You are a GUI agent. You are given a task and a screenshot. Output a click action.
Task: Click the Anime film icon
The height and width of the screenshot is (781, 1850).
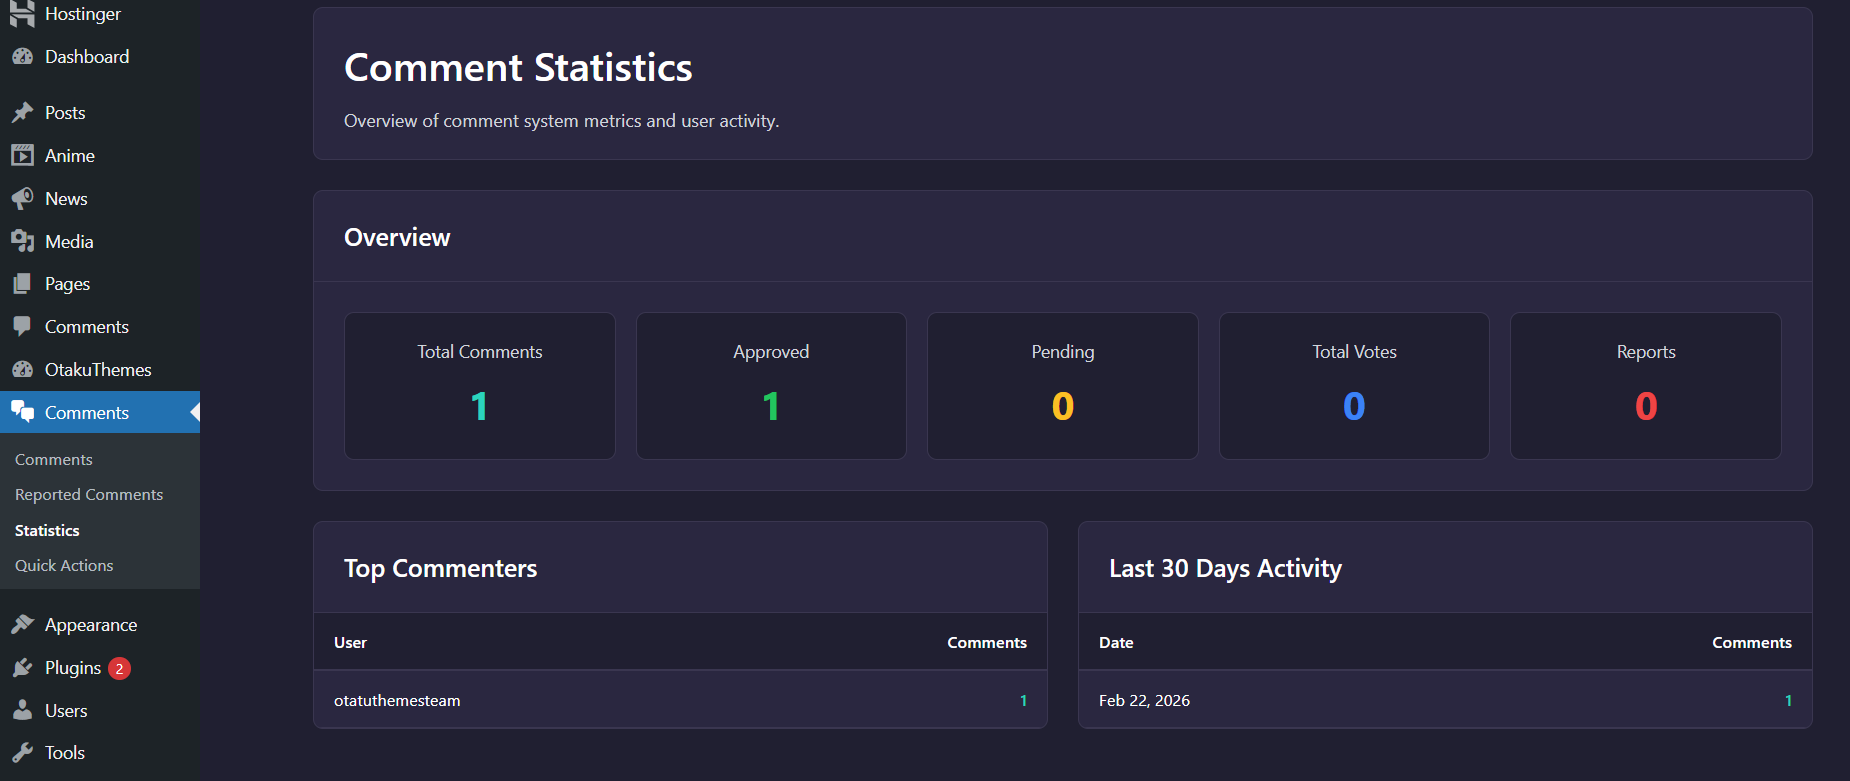pos(22,156)
